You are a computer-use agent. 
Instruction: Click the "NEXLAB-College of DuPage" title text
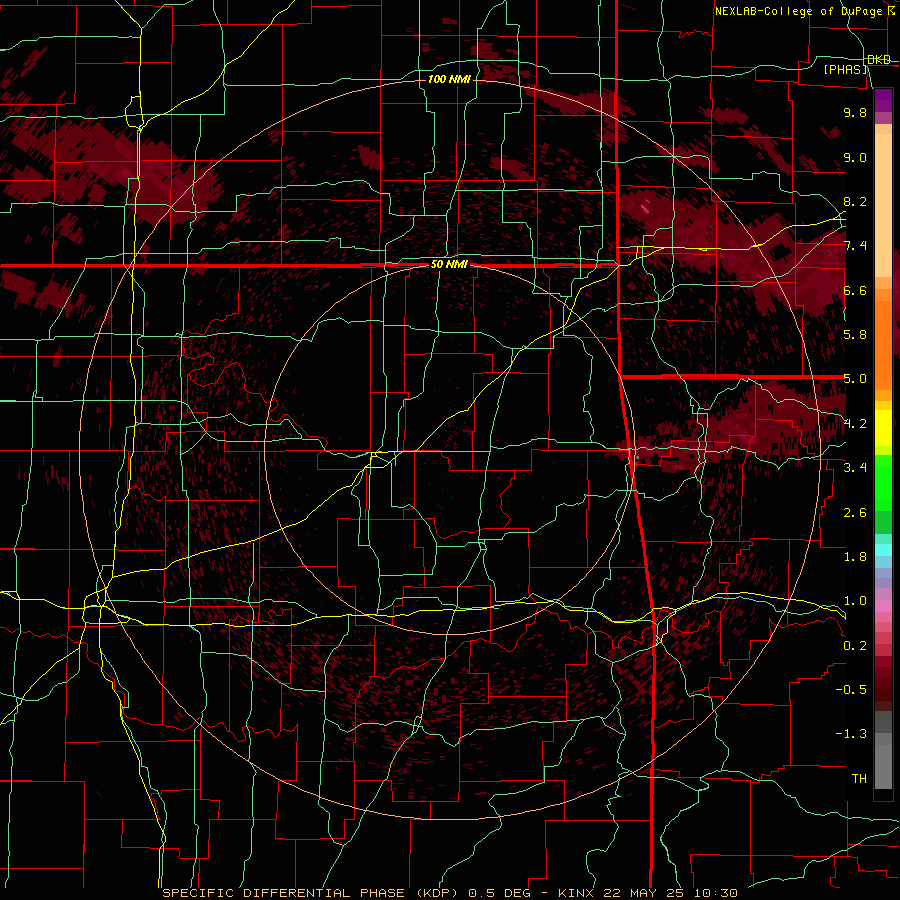pyautogui.click(x=799, y=11)
